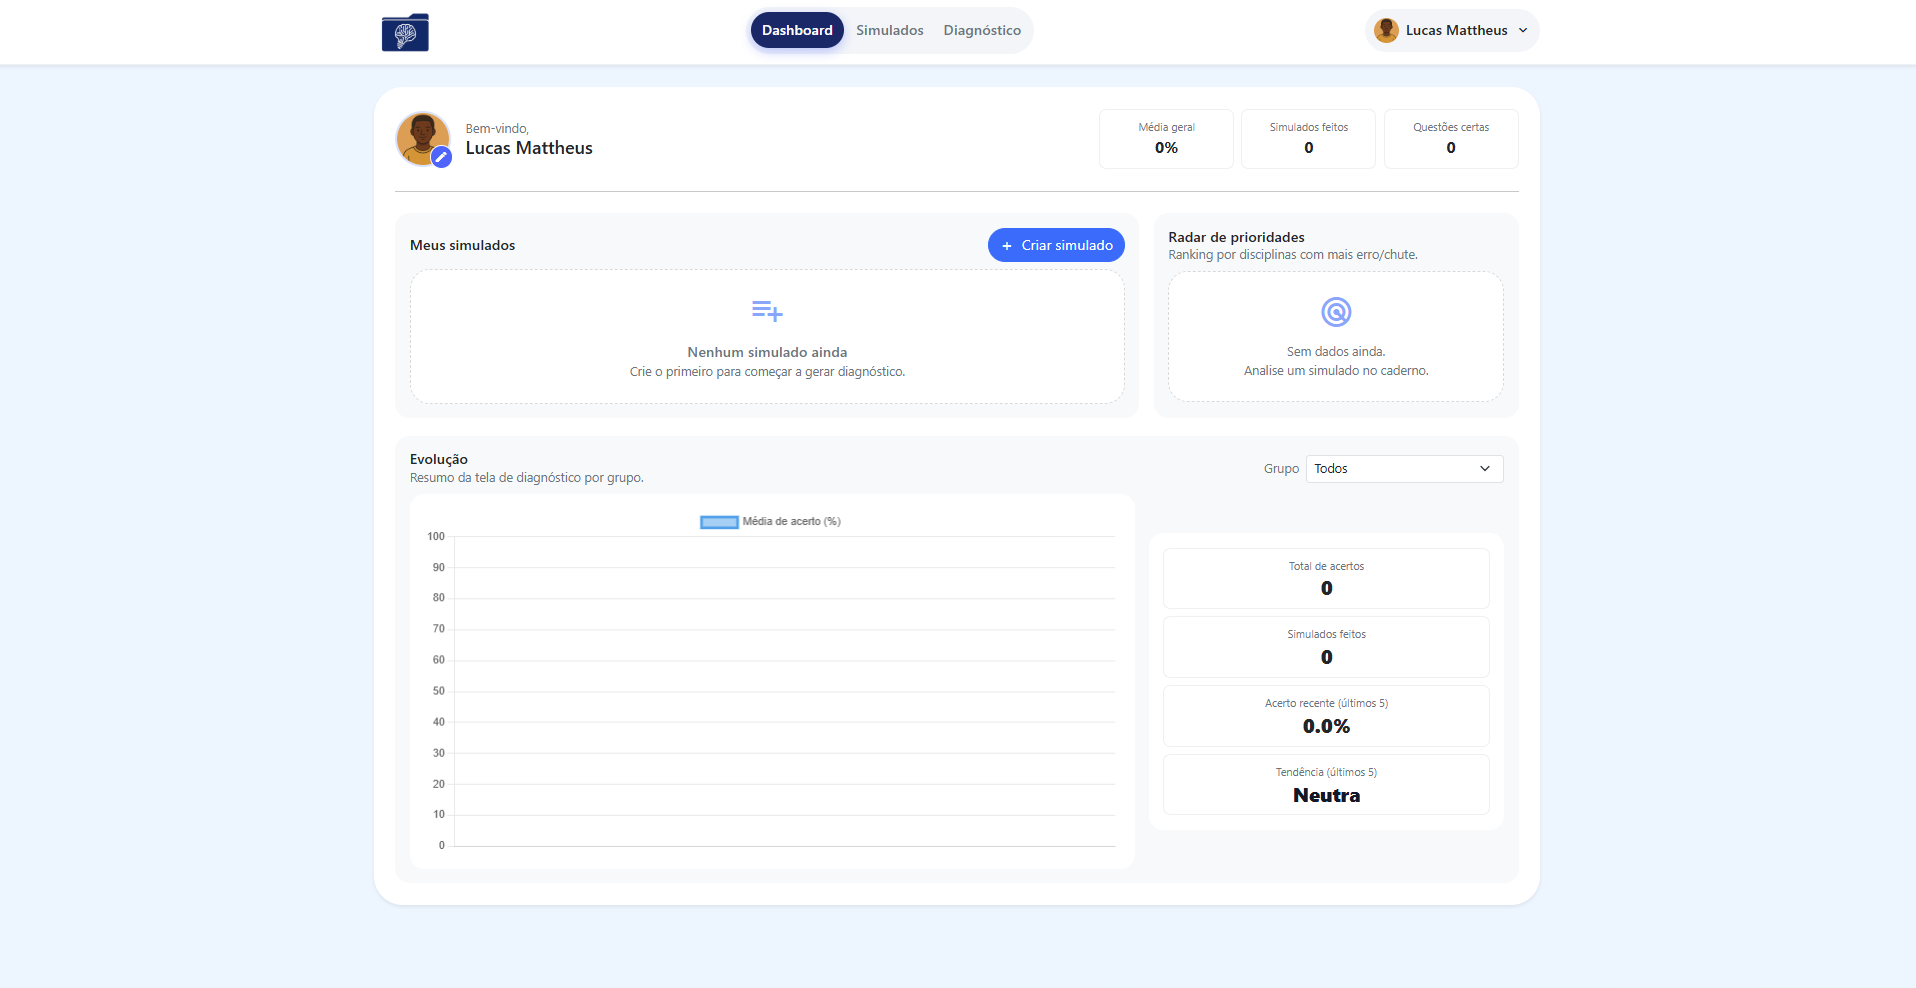
Task: Click the top Simulados feitos stat card
Action: click(x=1308, y=139)
